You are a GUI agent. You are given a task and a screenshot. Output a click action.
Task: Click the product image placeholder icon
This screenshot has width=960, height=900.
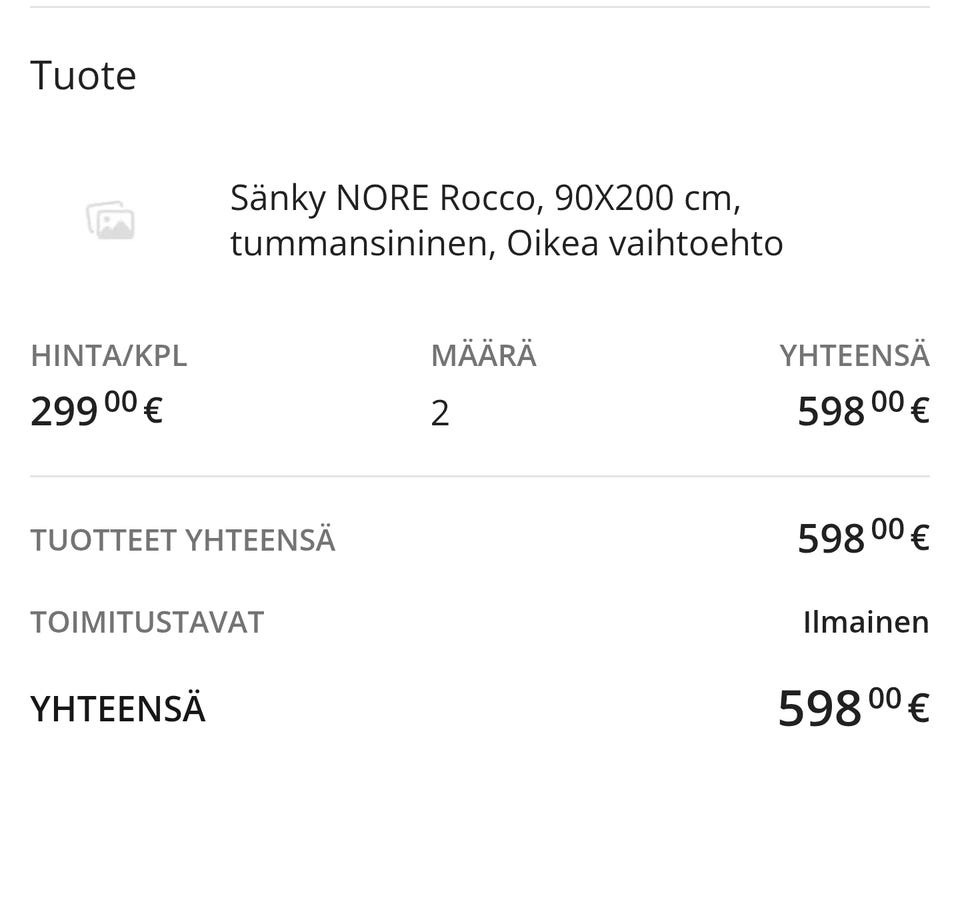[x=110, y=220]
